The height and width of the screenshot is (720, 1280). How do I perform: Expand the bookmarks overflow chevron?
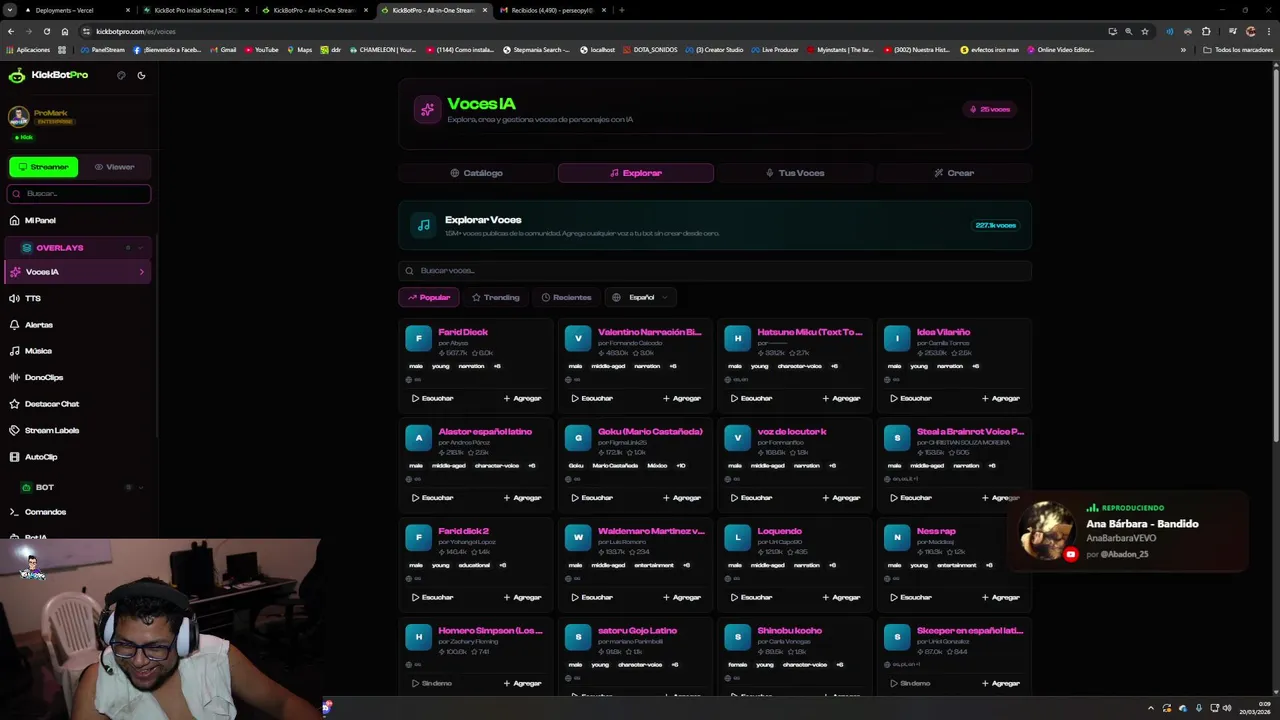click(1183, 49)
